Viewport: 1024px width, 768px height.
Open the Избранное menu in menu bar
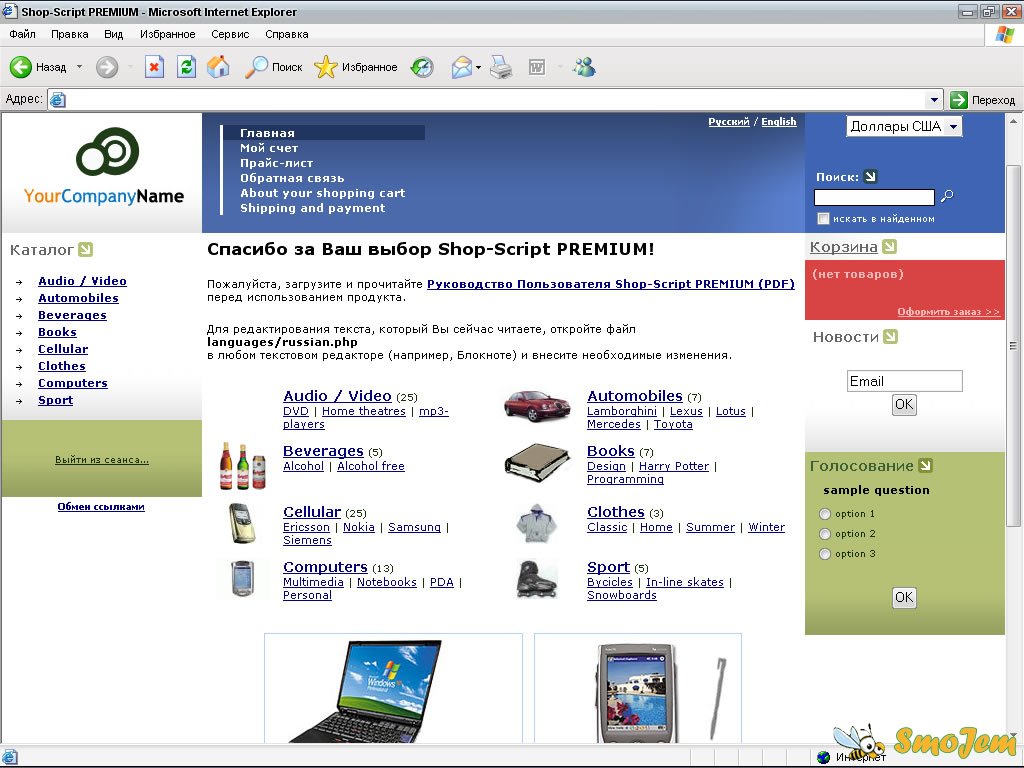coord(168,34)
